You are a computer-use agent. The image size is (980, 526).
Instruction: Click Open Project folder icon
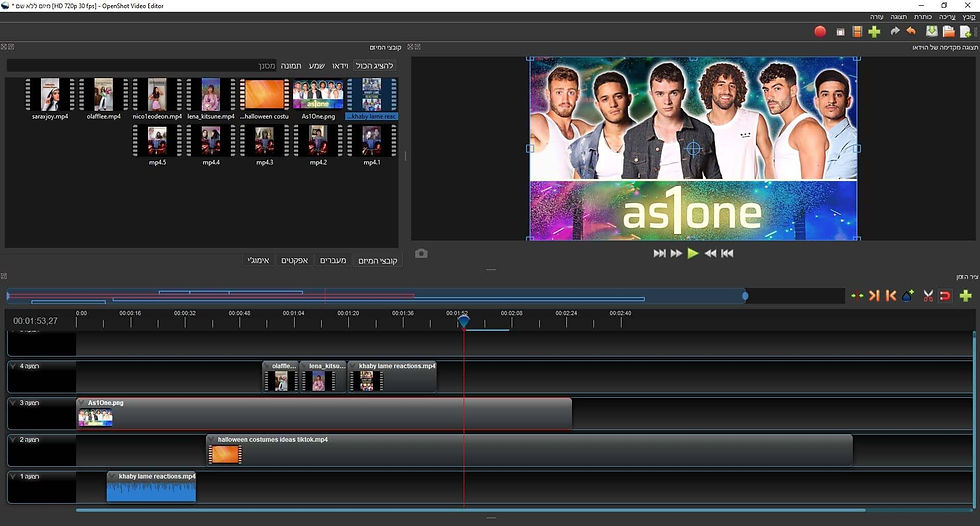[949, 31]
